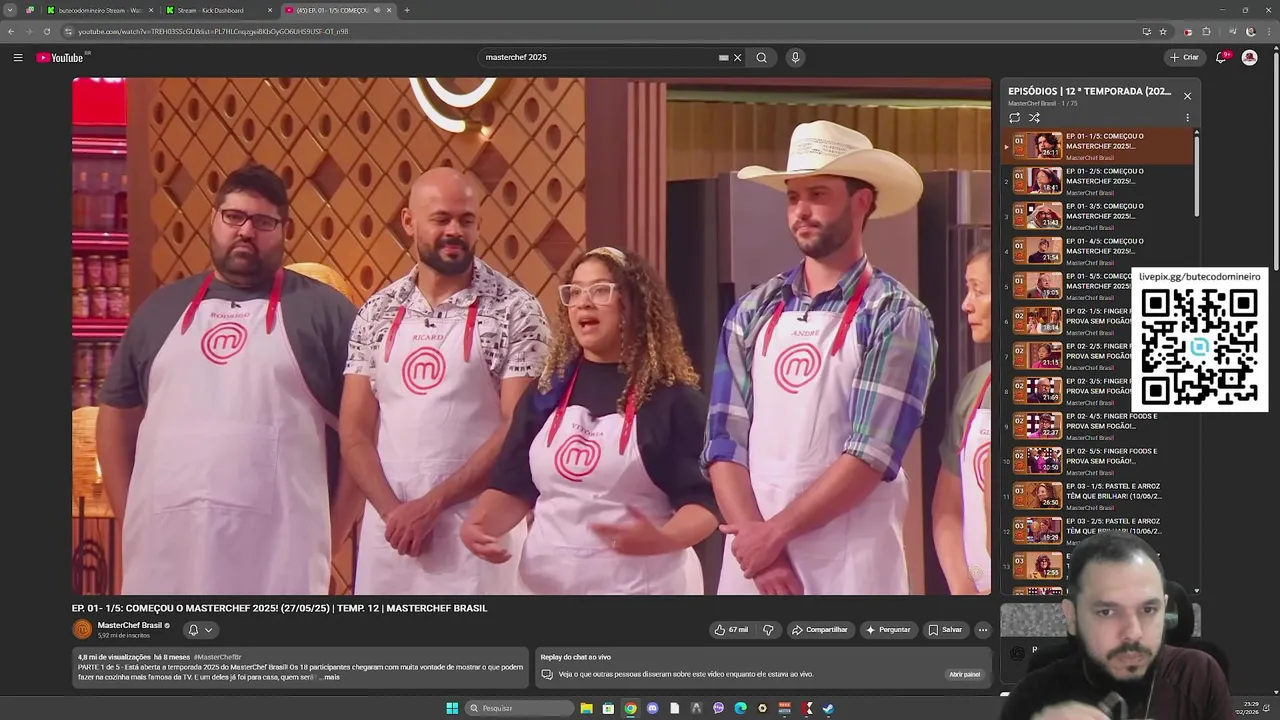Play EP. 01 - 4/5 from the playlist
This screenshot has width=1280, height=720.
(x=1097, y=251)
